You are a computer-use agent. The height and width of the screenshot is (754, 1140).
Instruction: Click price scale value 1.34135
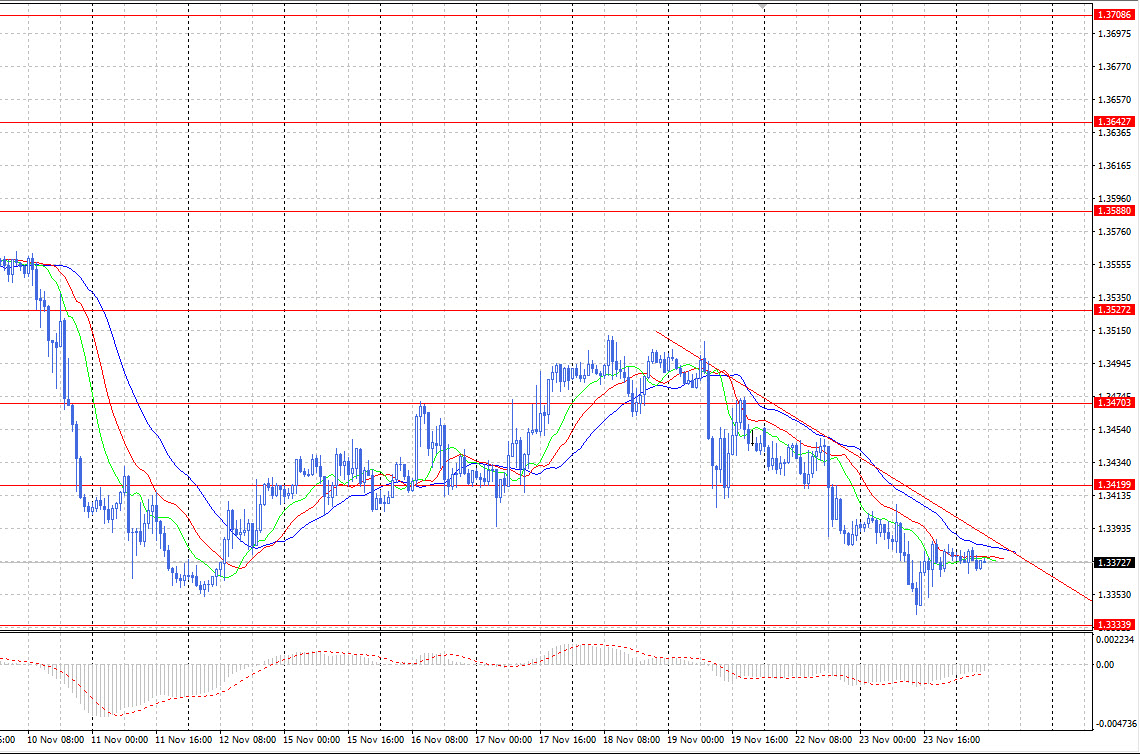pyautogui.click(x=1114, y=496)
